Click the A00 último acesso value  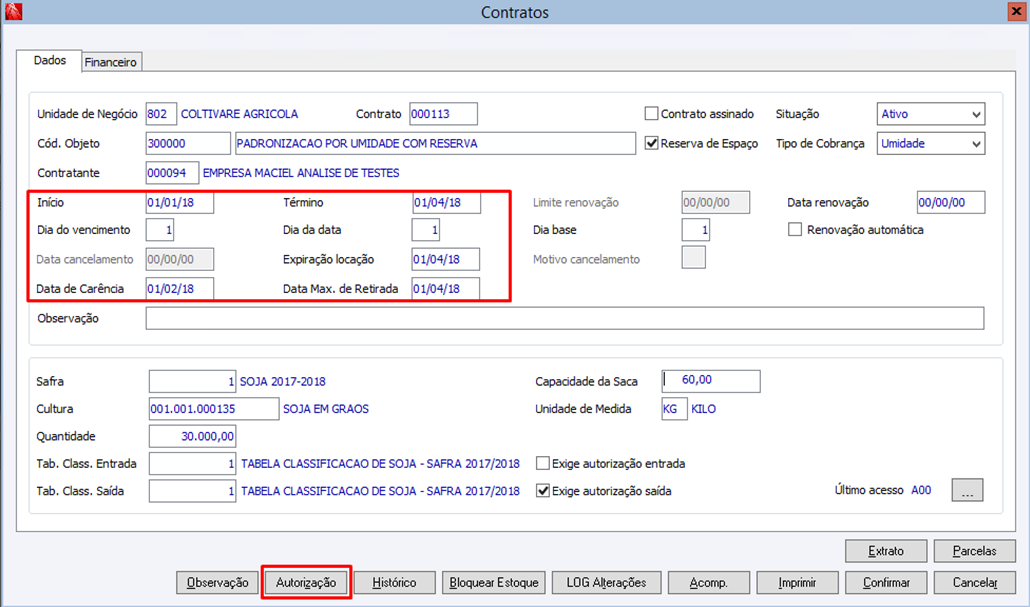(x=921, y=490)
